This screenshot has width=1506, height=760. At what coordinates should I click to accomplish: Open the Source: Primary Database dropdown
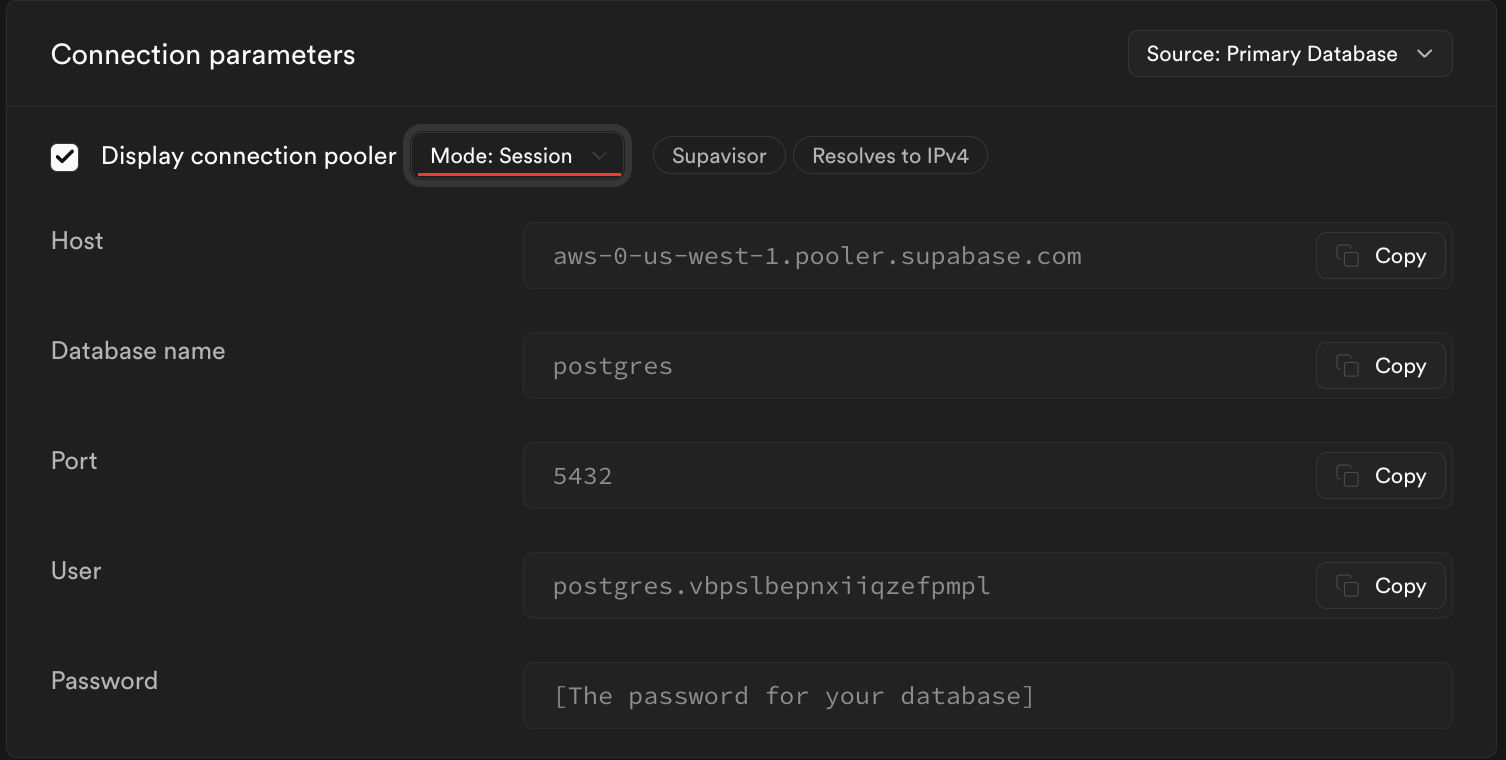(x=1289, y=54)
